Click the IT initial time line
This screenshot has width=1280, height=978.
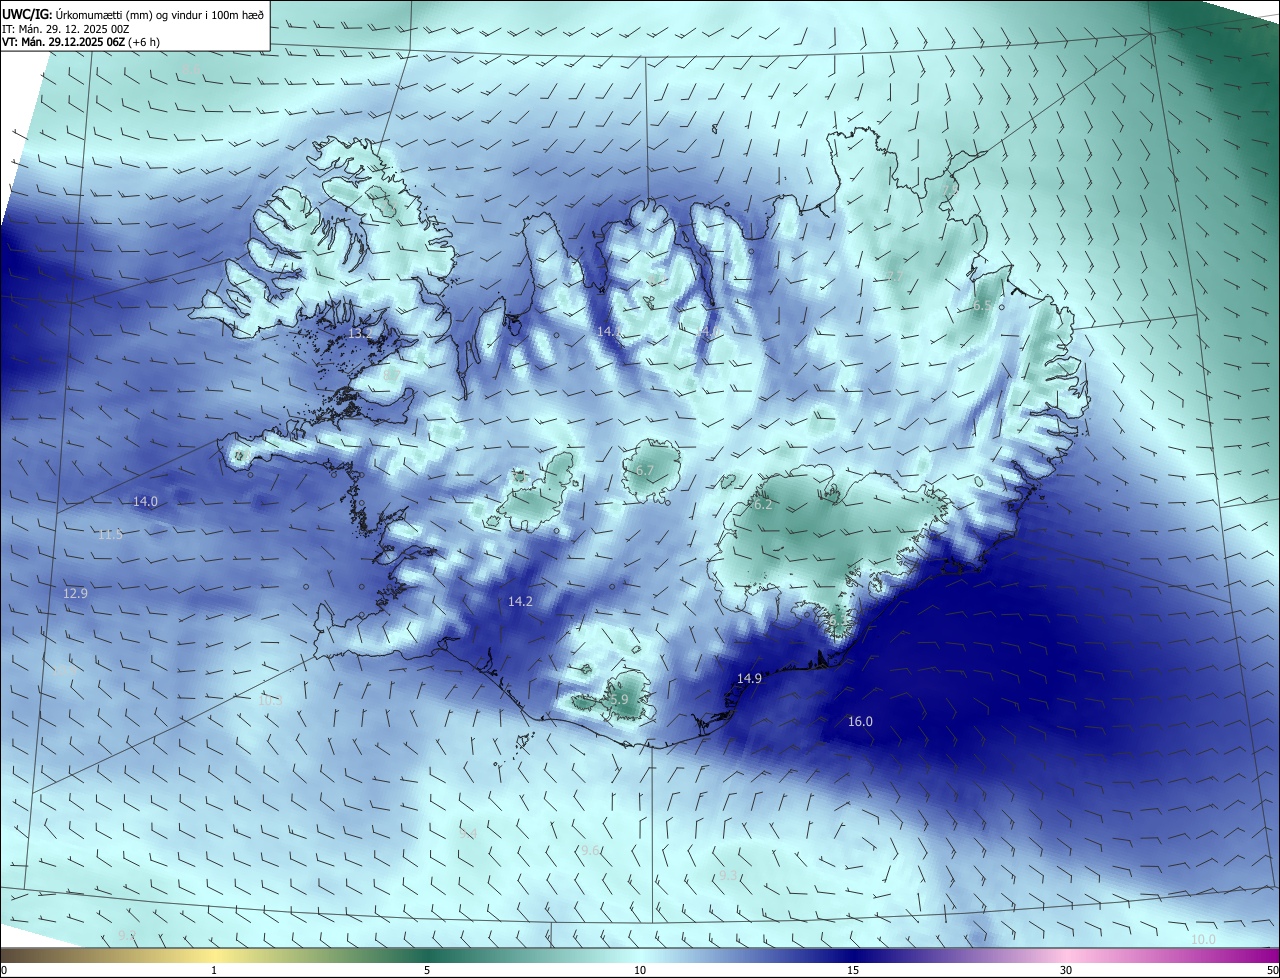[x=65, y=29]
